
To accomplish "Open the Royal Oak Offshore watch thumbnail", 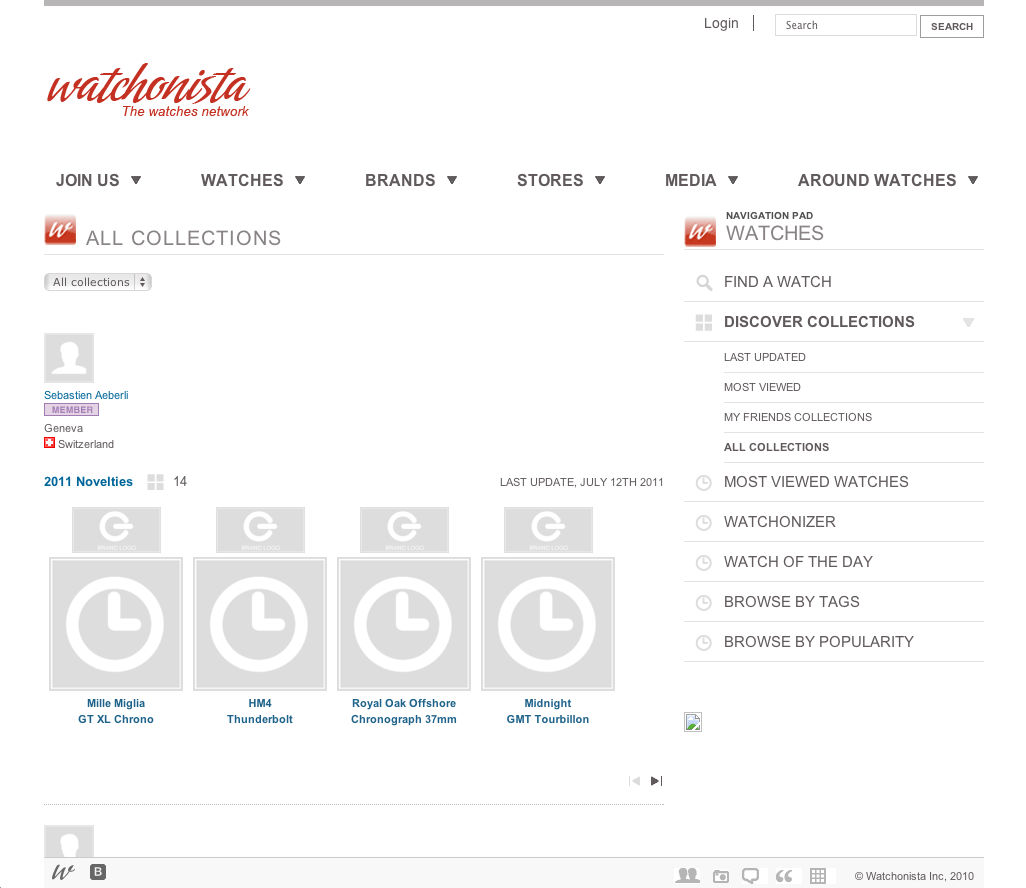I will pyautogui.click(x=404, y=624).
